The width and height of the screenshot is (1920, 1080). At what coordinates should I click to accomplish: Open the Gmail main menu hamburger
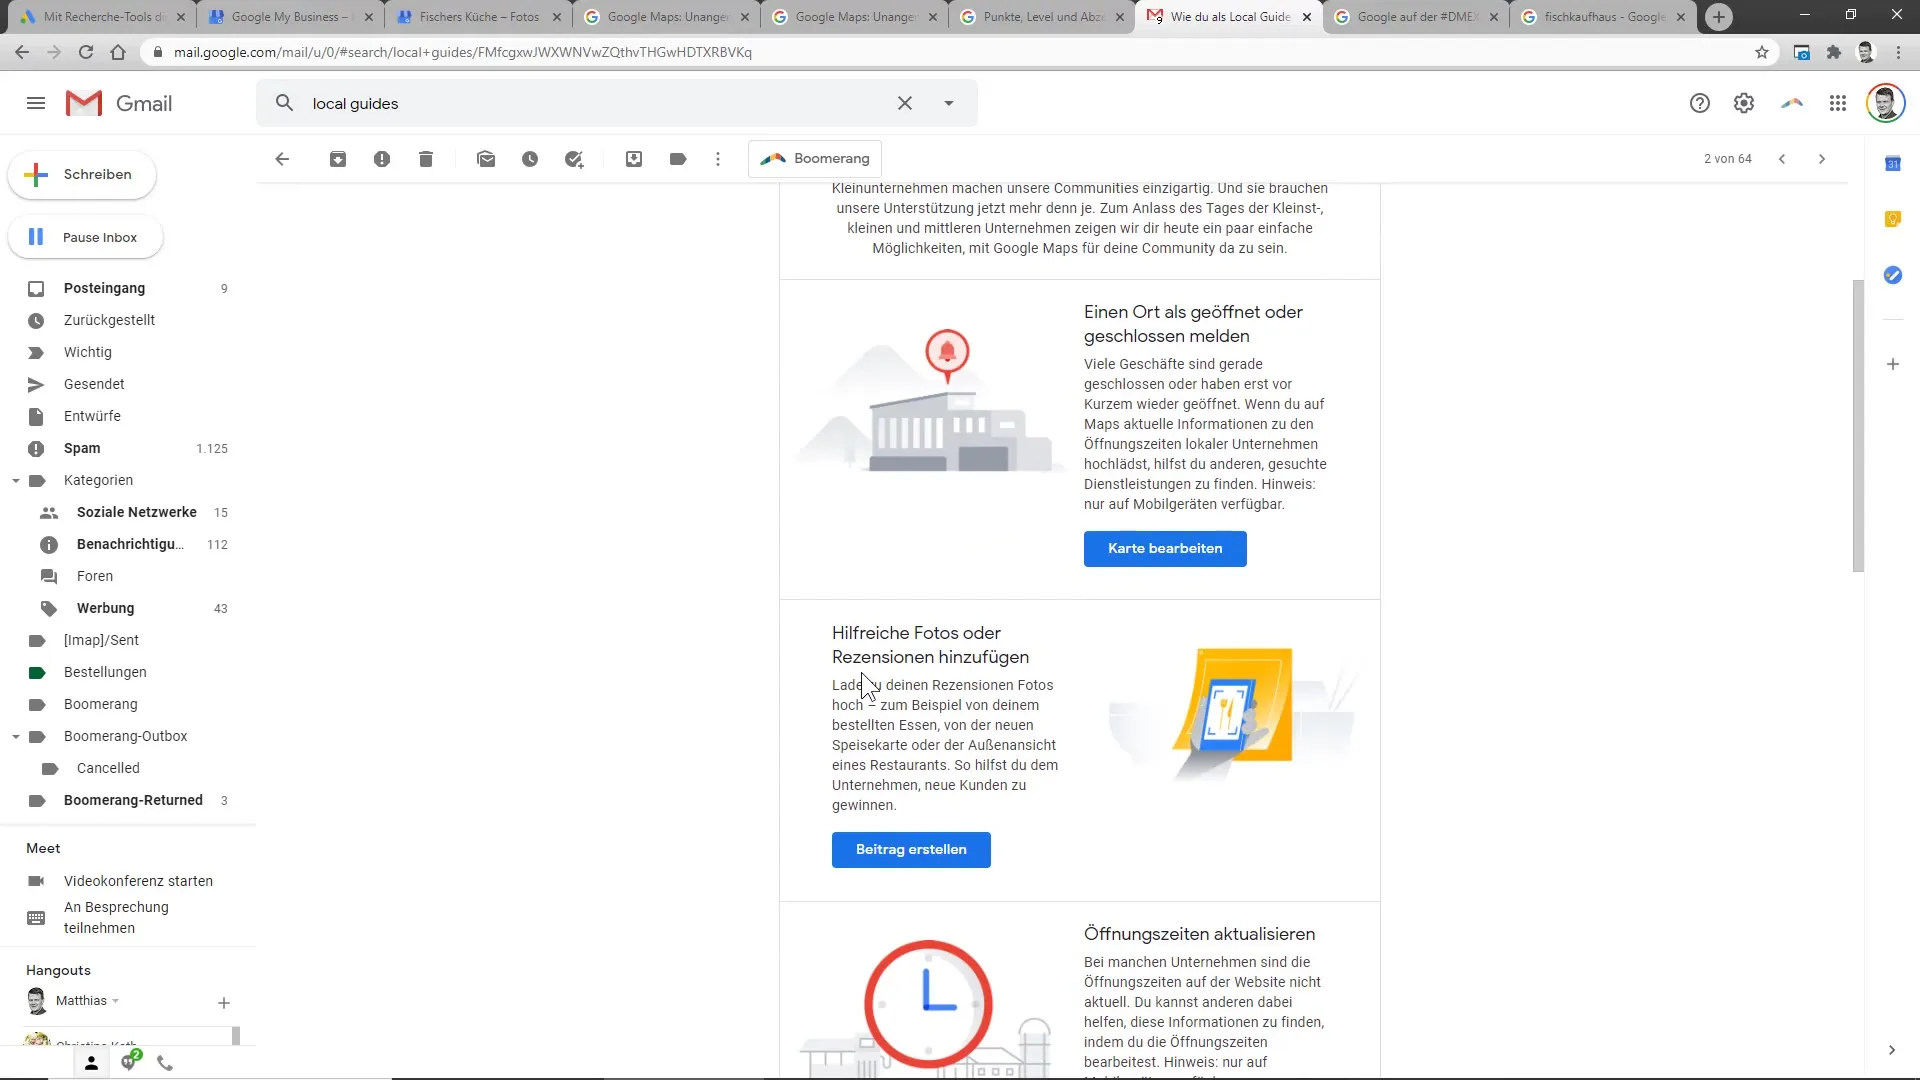[x=36, y=103]
